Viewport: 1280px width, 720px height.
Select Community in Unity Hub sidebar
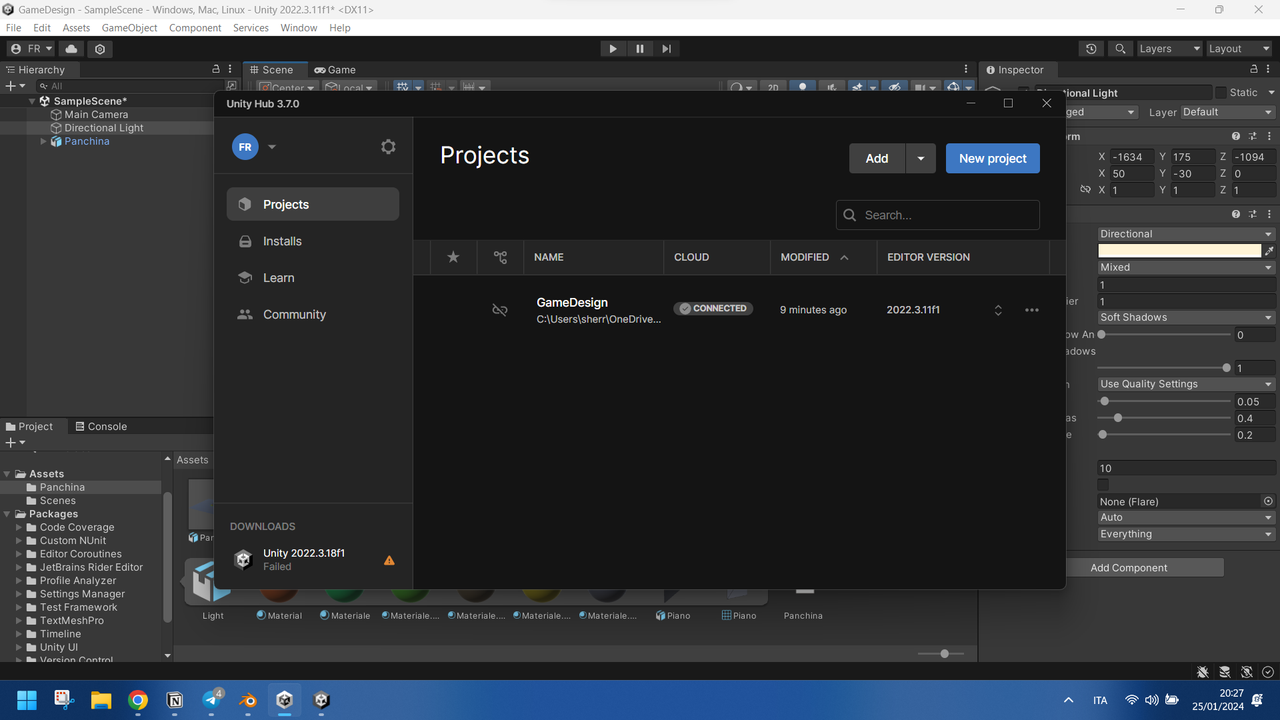(313, 314)
